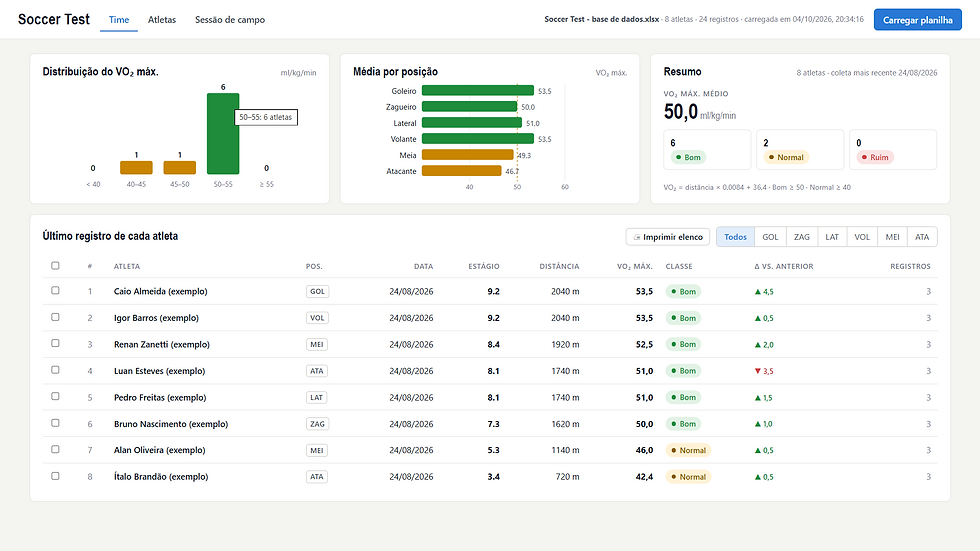Check the box for Renan Zanetti
The width and height of the screenshot is (980, 551).
point(55,344)
